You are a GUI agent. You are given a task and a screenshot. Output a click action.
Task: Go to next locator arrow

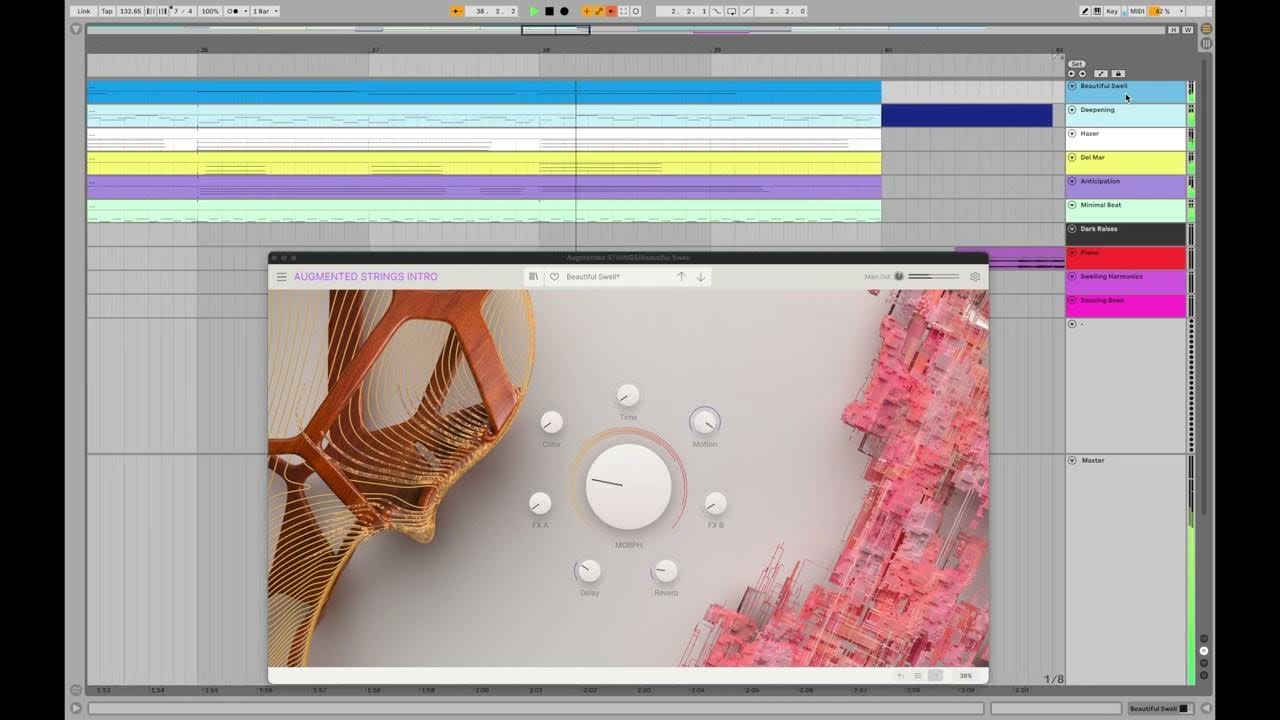(x=1082, y=73)
